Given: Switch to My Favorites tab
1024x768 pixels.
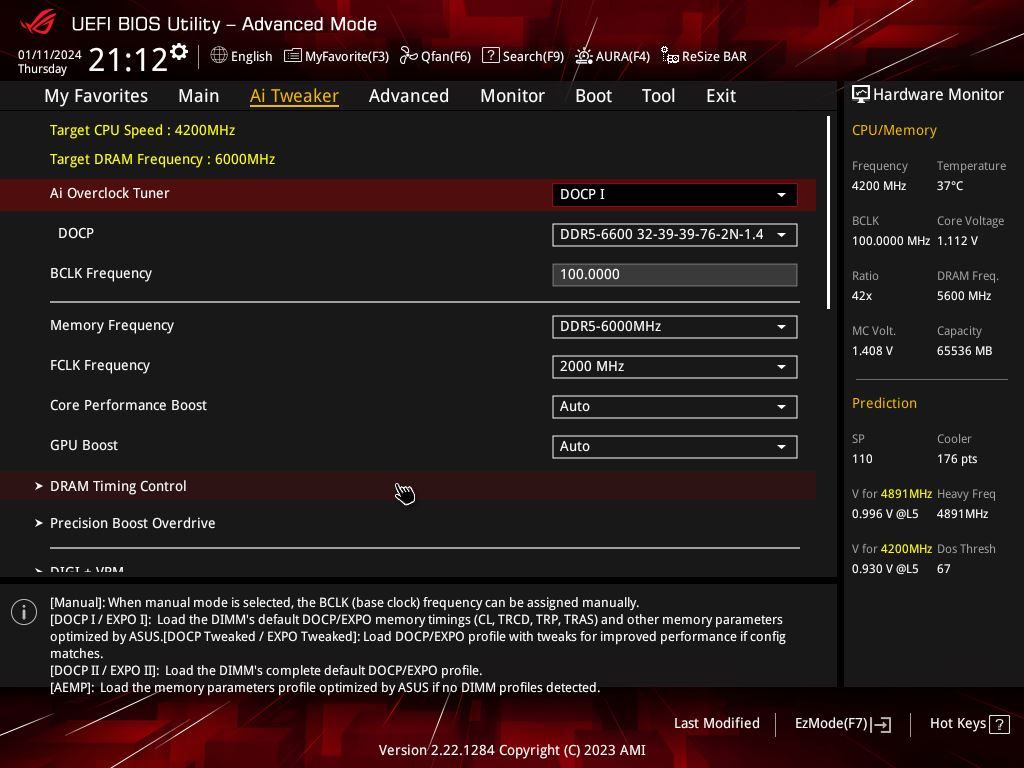Looking at the screenshot, I should (96, 96).
